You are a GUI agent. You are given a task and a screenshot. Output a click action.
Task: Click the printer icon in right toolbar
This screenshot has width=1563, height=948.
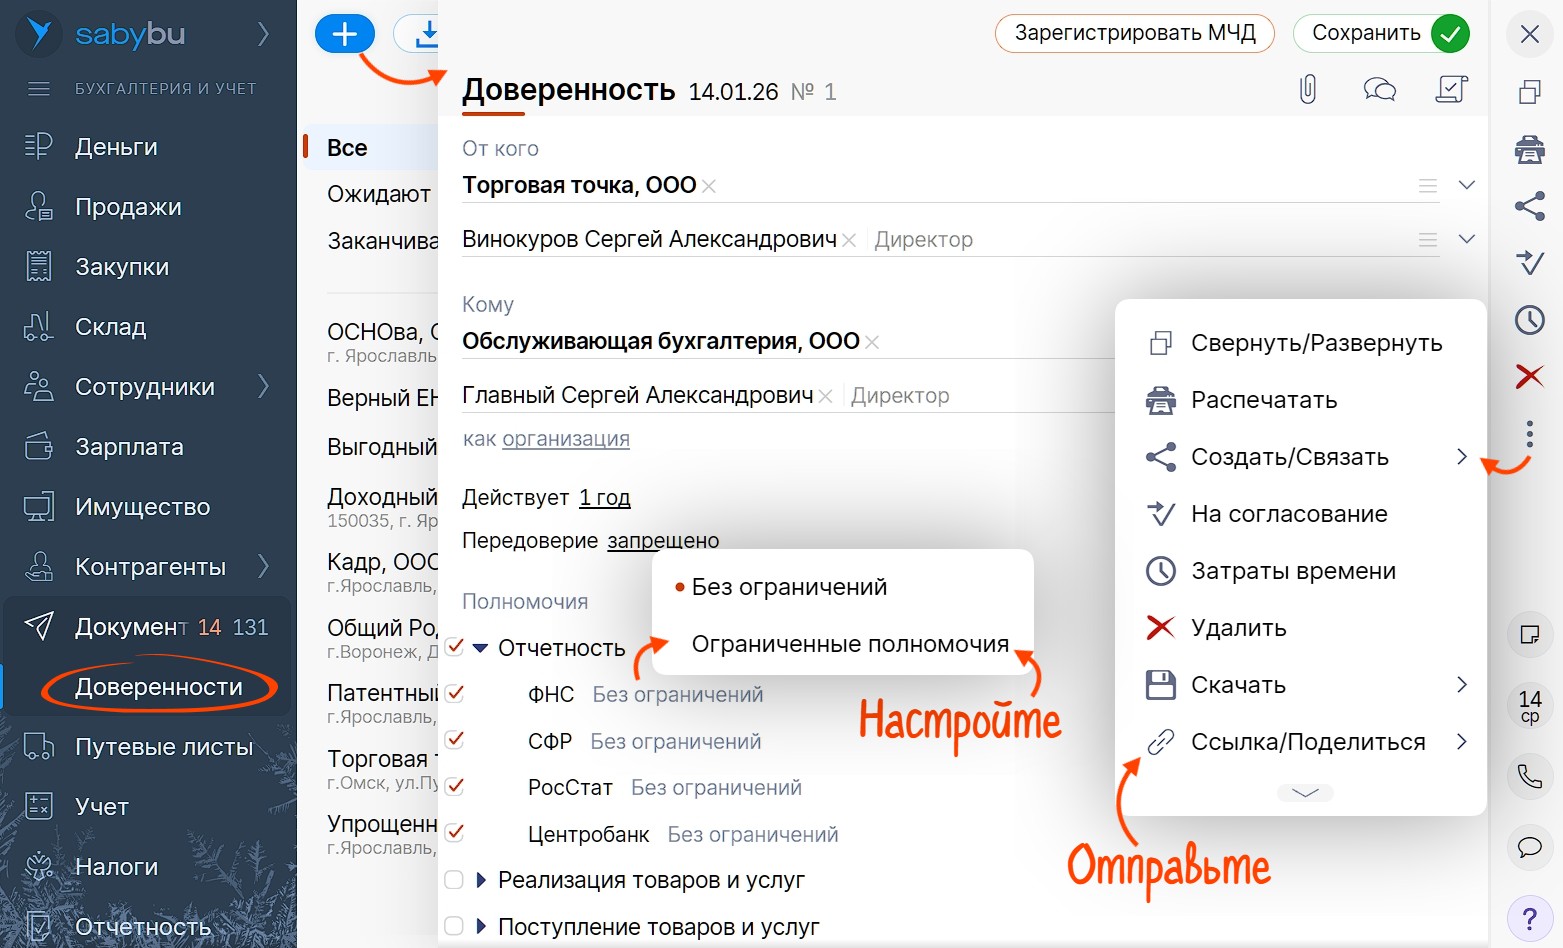tap(1529, 150)
